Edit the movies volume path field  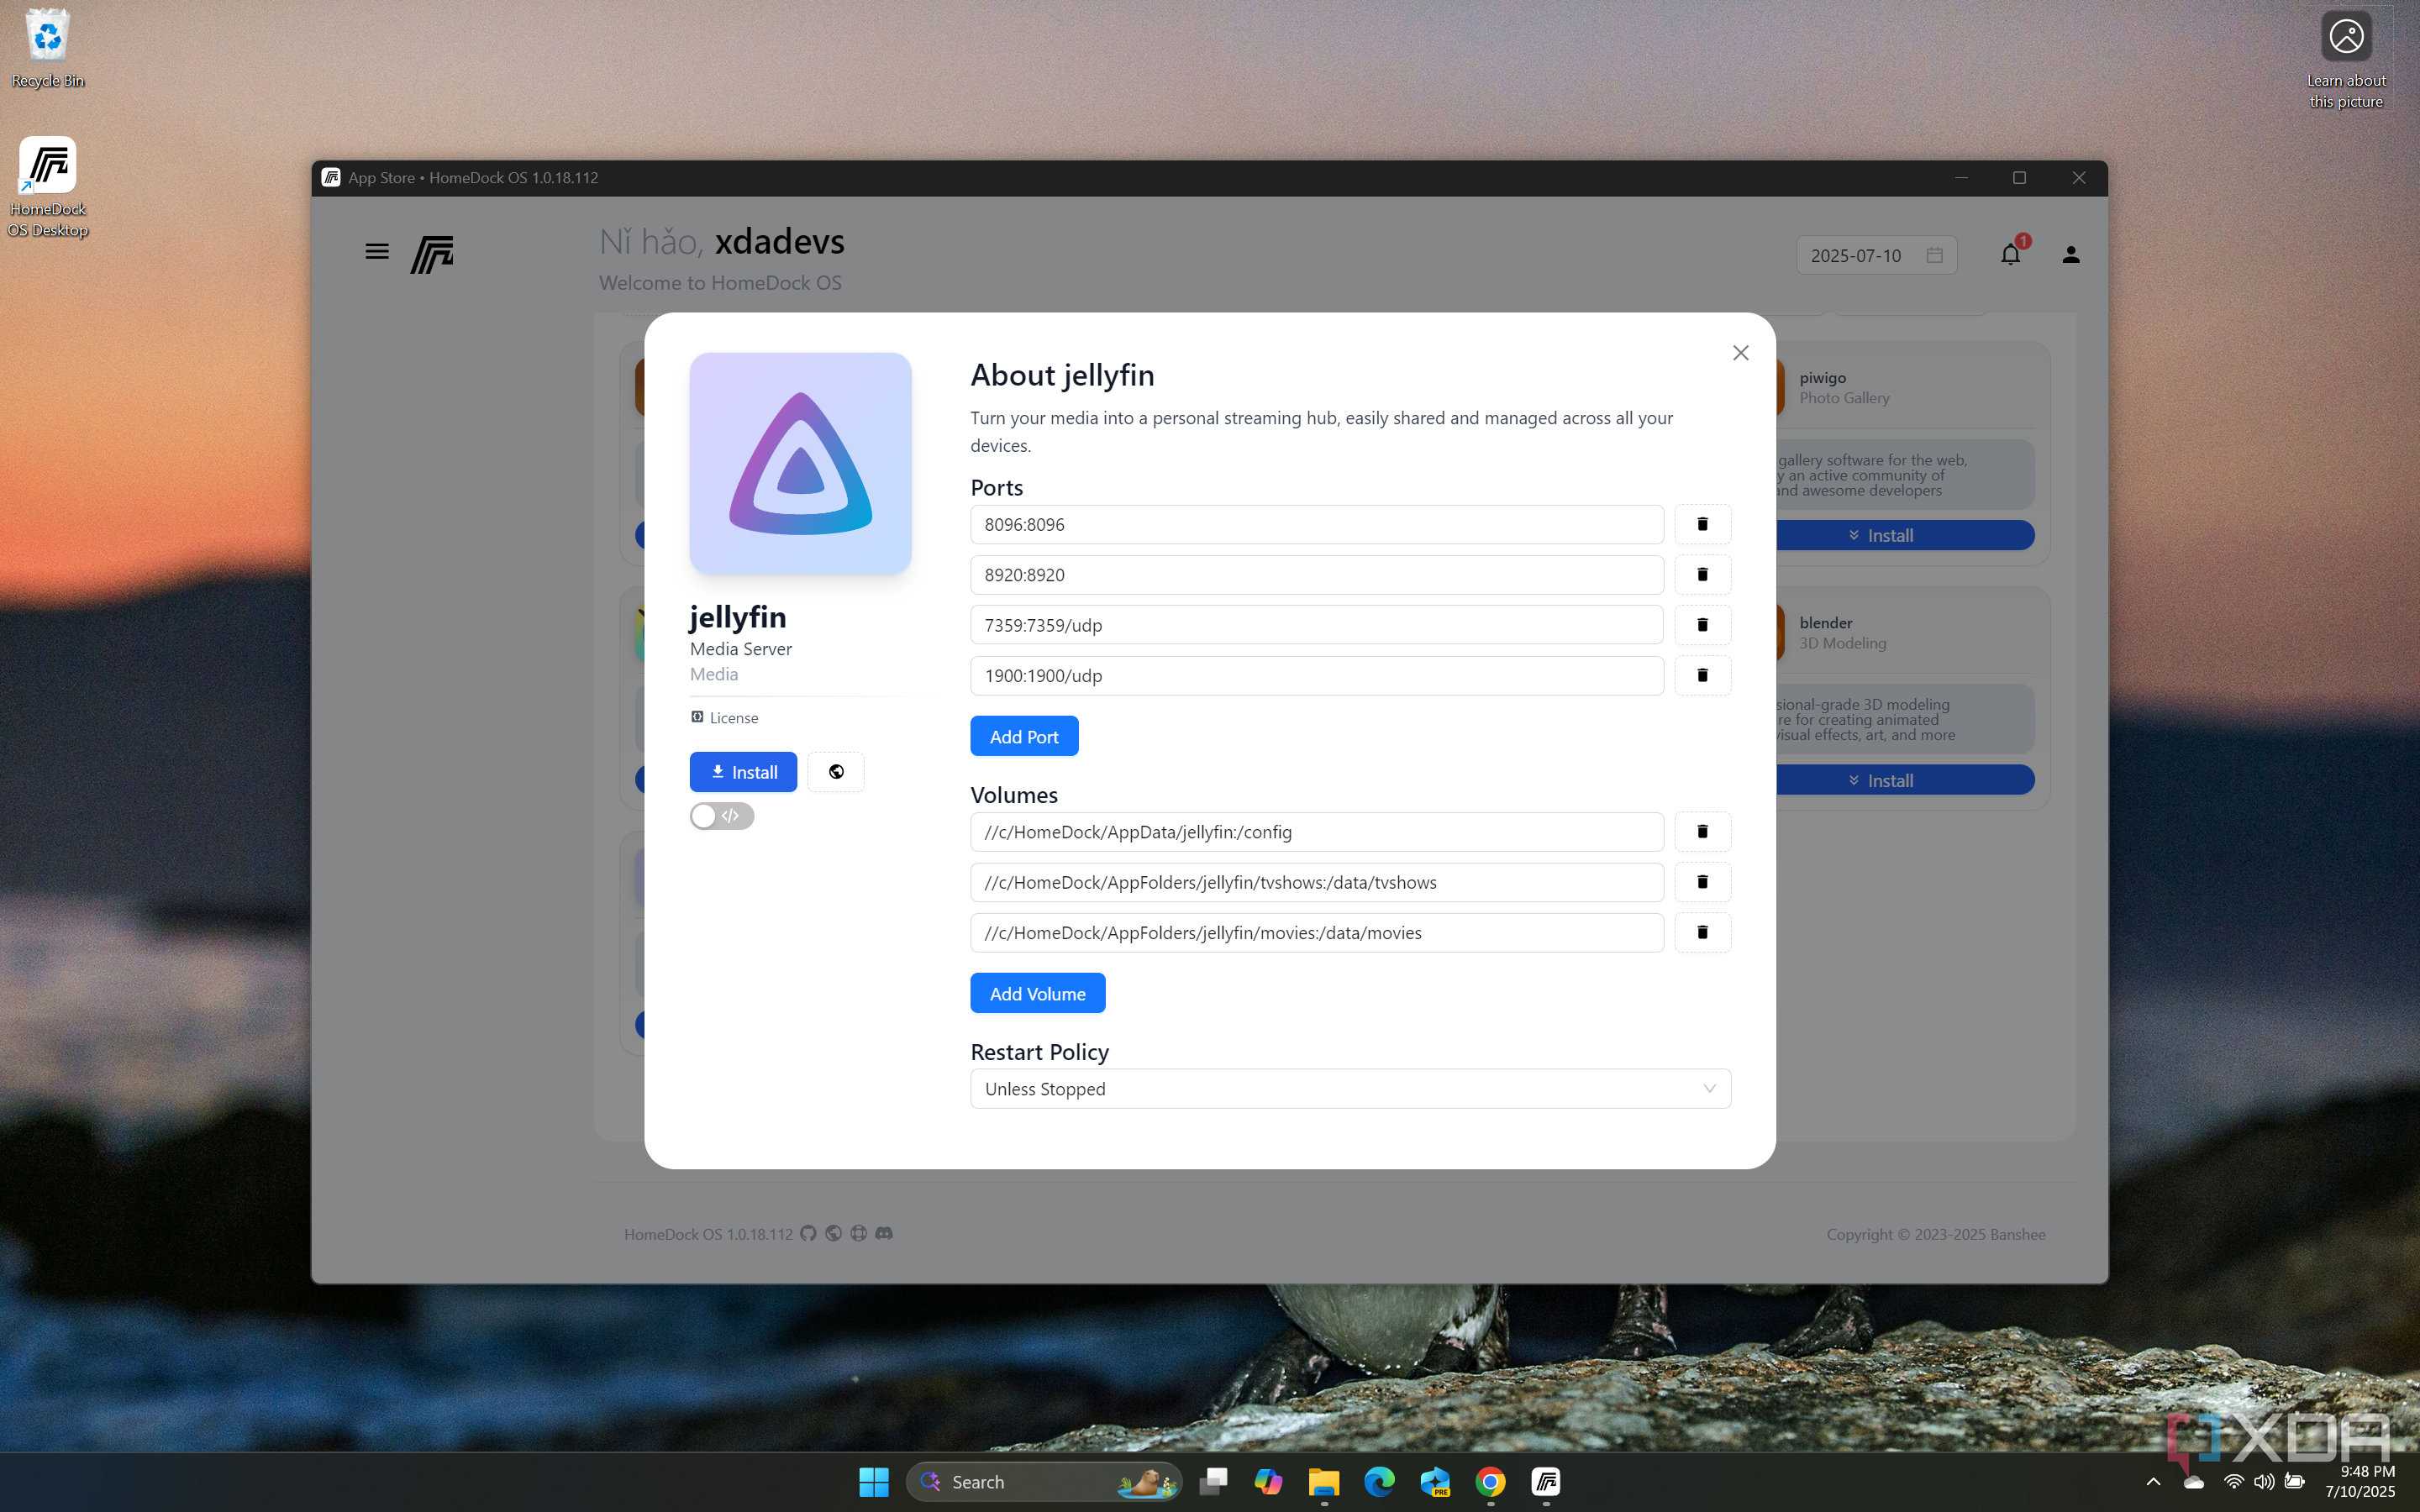pos(1316,932)
